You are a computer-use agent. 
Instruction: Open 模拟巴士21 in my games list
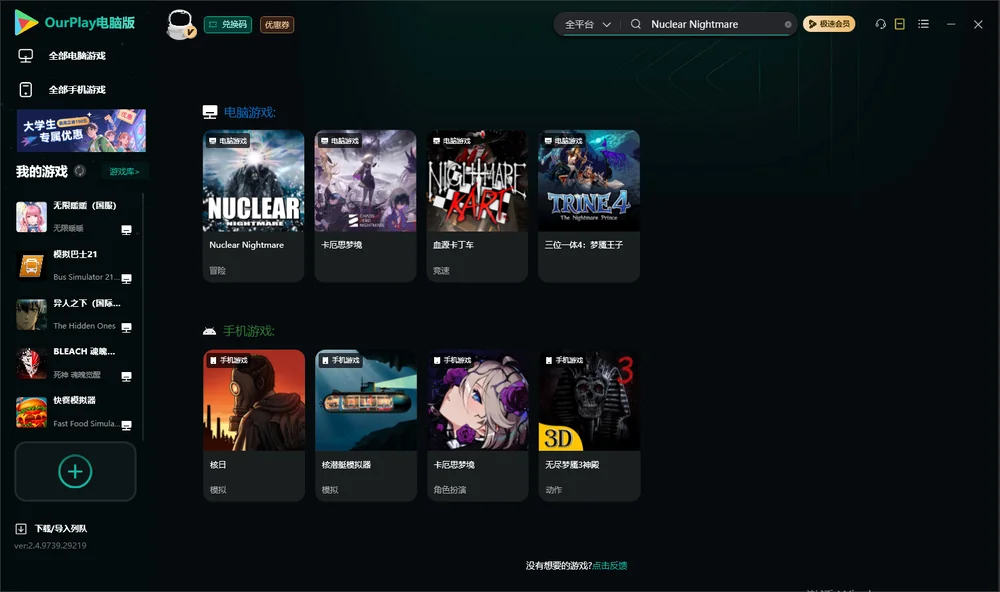click(75, 265)
